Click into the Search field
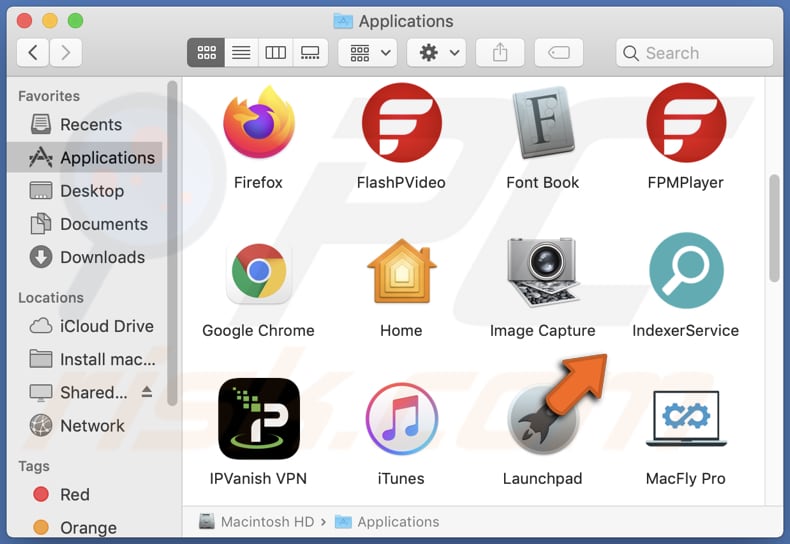The width and height of the screenshot is (790, 544). tap(694, 52)
